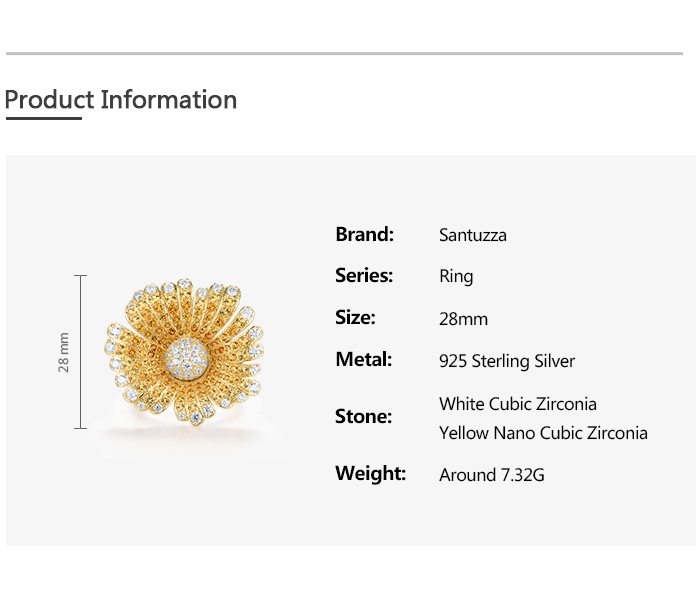Image resolution: width=700 pixels, height=607 pixels.
Task: Click the Ring series value
Action: coord(456,277)
